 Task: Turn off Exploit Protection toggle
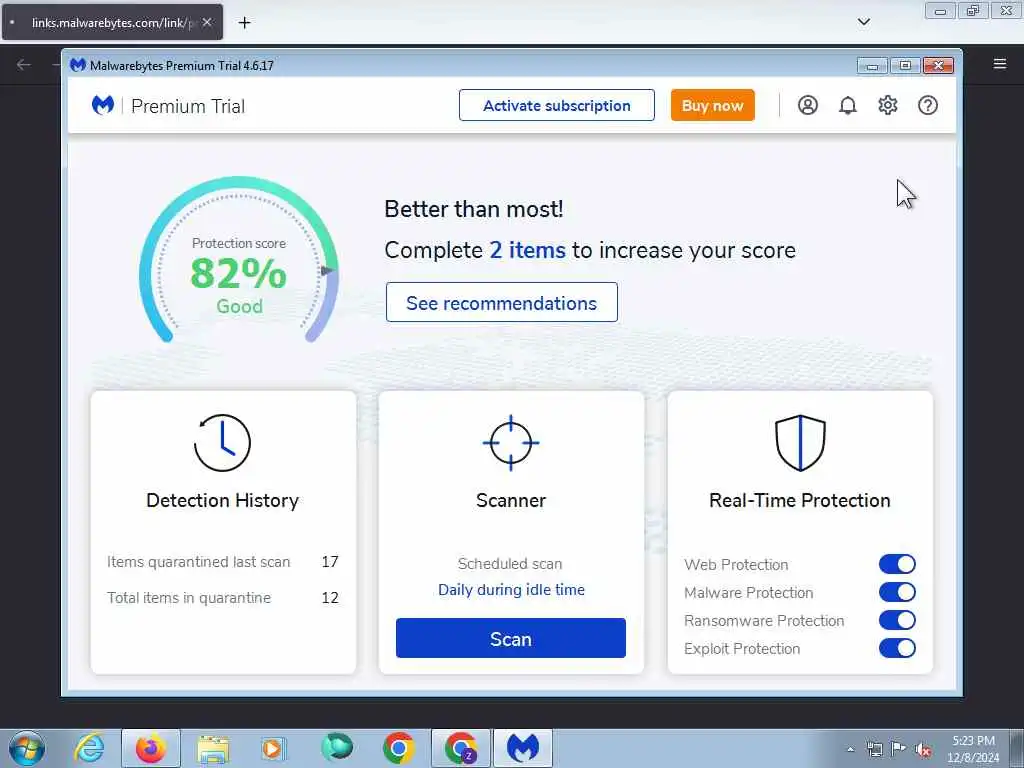(897, 648)
